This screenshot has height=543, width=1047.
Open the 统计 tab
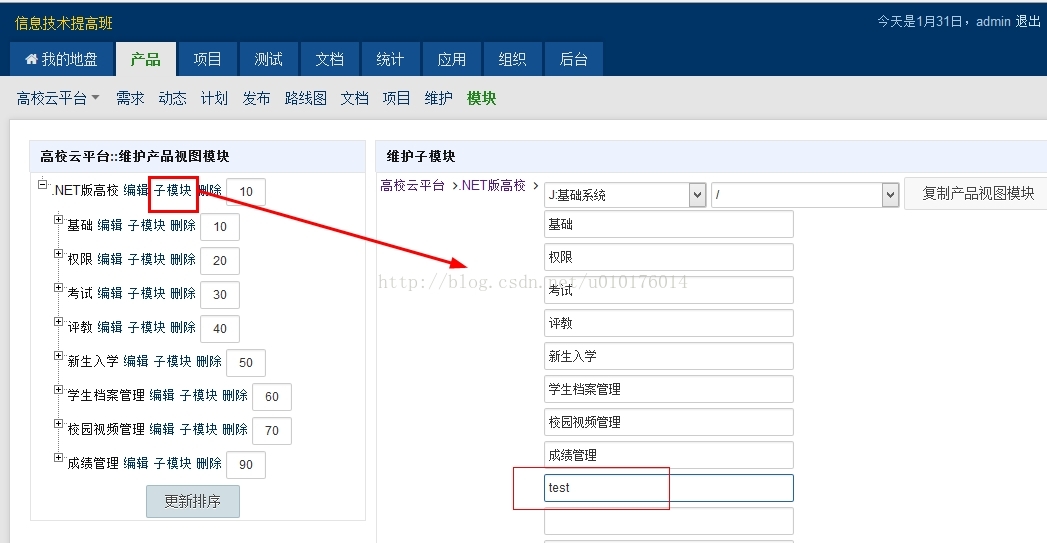[x=390, y=59]
